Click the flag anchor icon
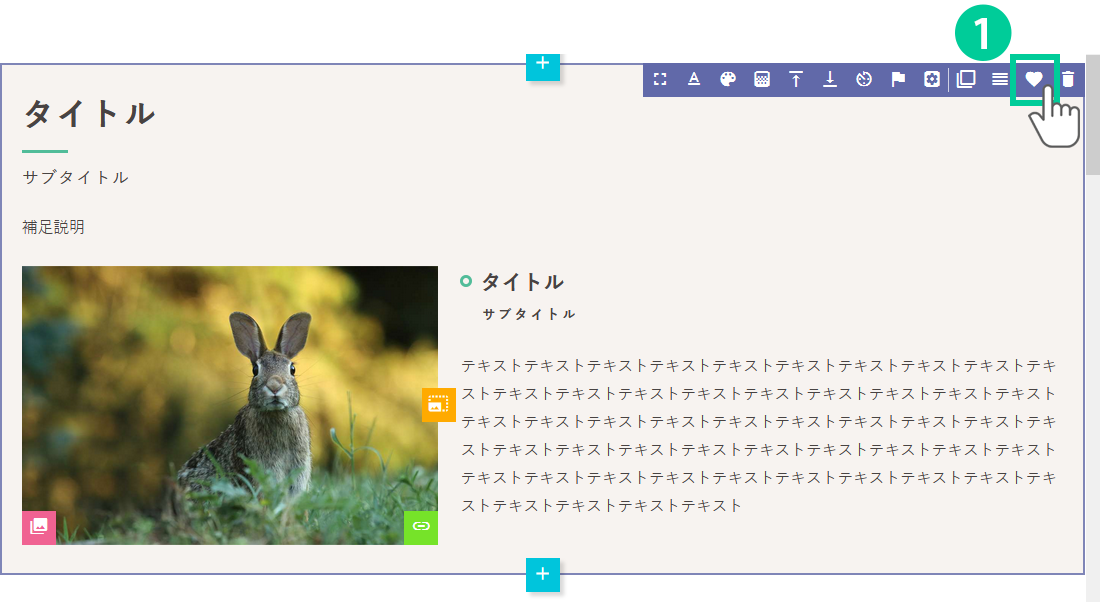 898,80
